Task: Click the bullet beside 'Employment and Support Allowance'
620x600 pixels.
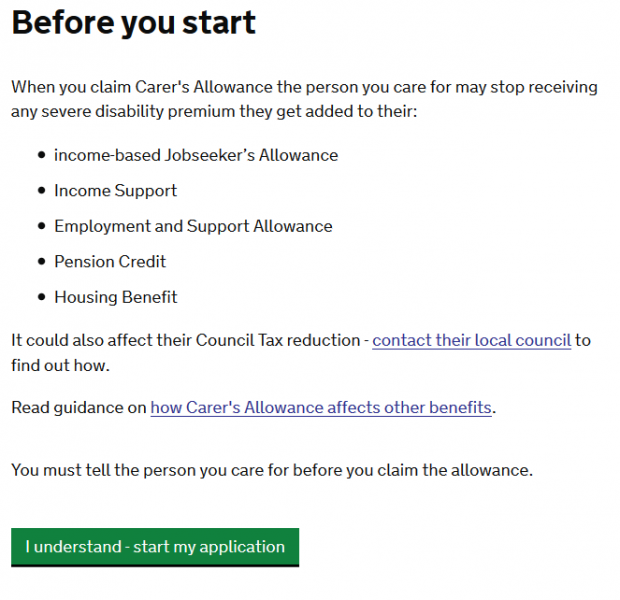Action: 41,227
